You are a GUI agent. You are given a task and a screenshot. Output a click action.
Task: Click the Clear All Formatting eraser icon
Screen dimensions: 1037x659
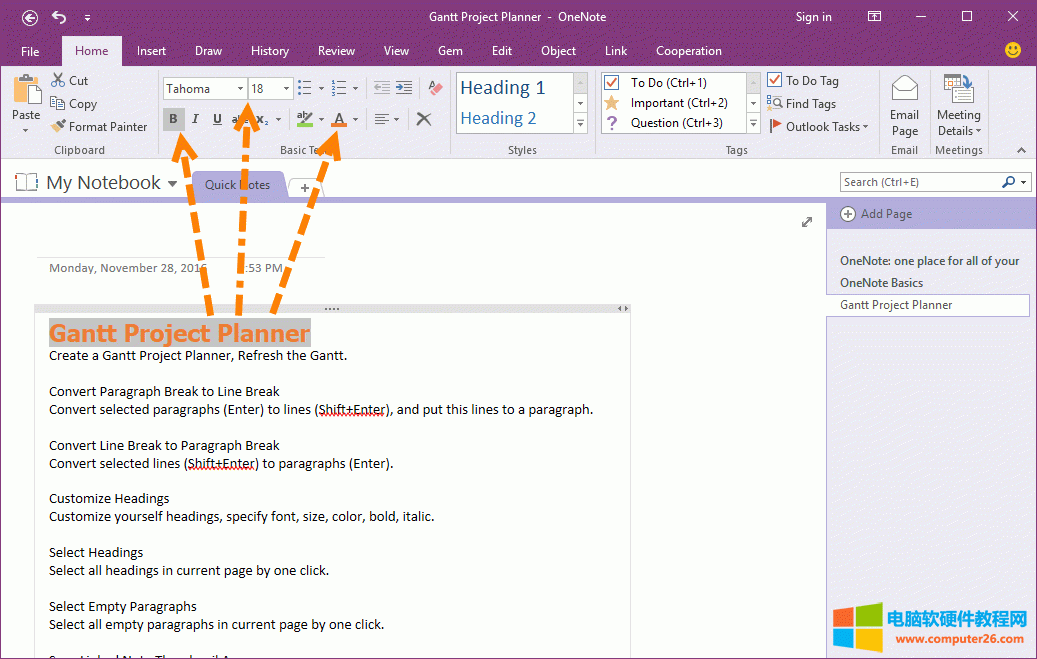[x=435, y=88]
